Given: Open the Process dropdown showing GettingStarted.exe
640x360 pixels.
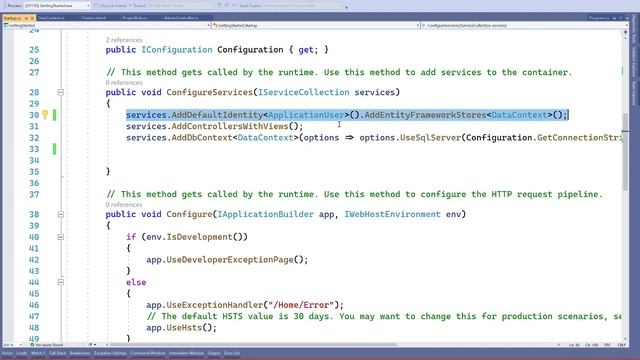Looking at the screenshot, I should tap(57, 6).
